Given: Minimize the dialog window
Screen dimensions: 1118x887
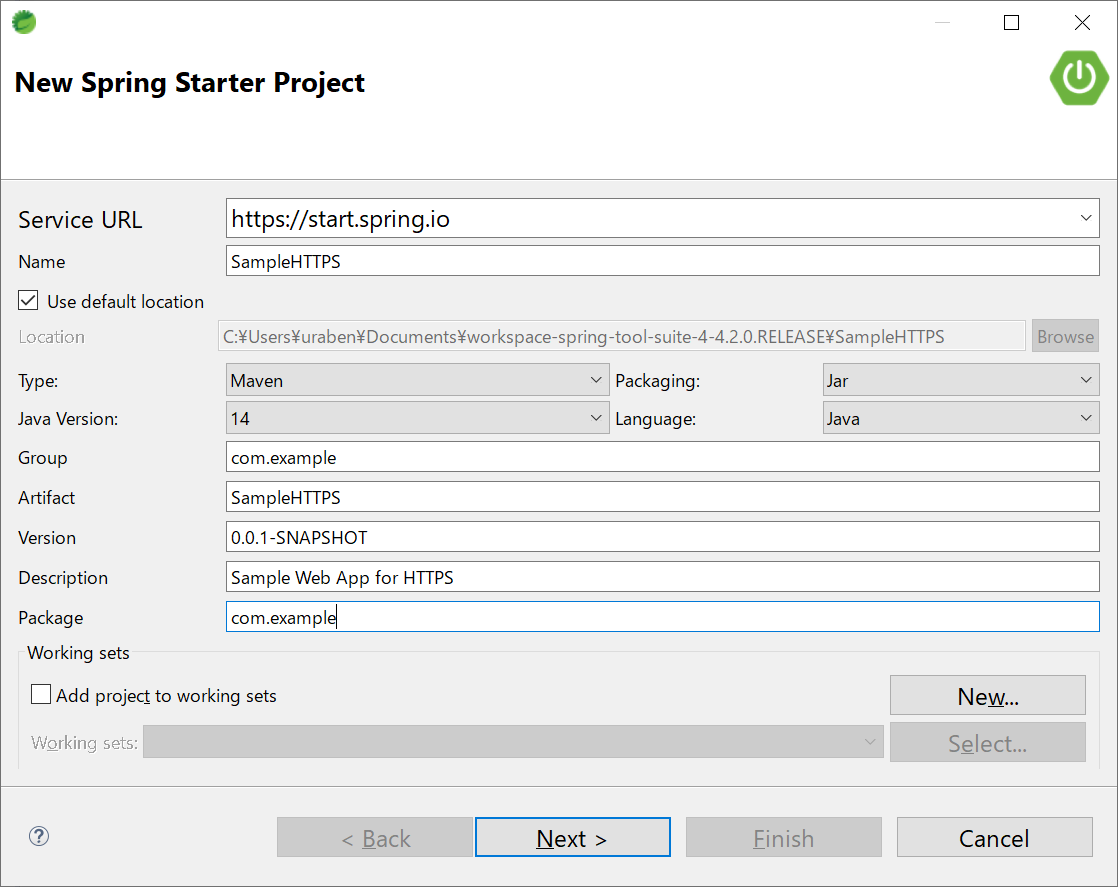Looking at the screenshot, I should point(943,23).
